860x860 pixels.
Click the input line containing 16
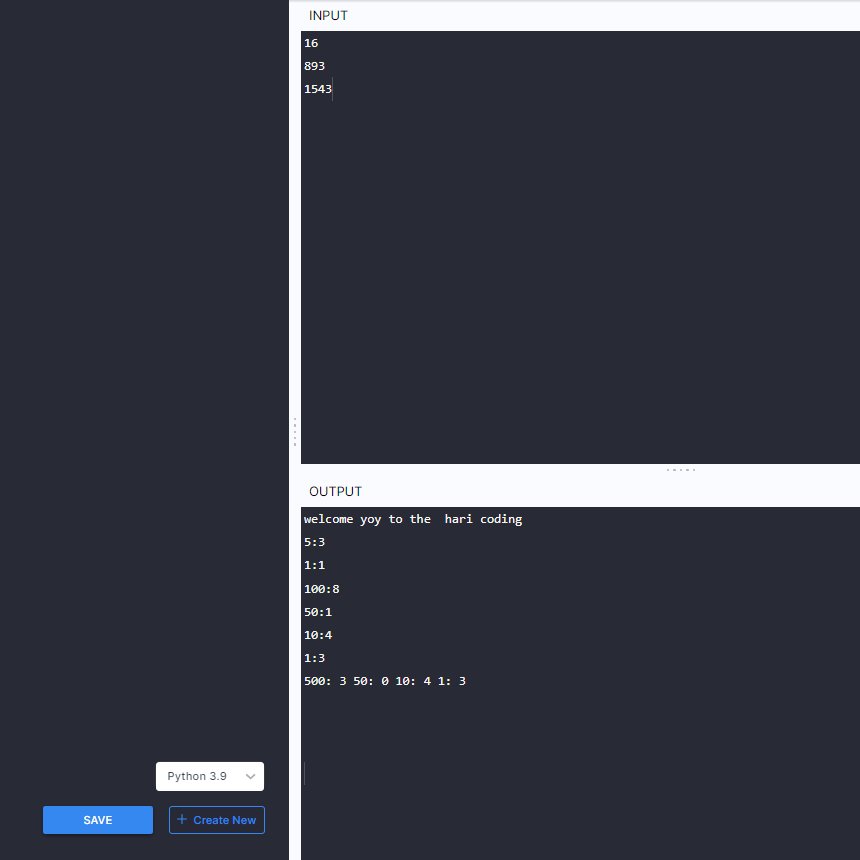tap(311, 43)
